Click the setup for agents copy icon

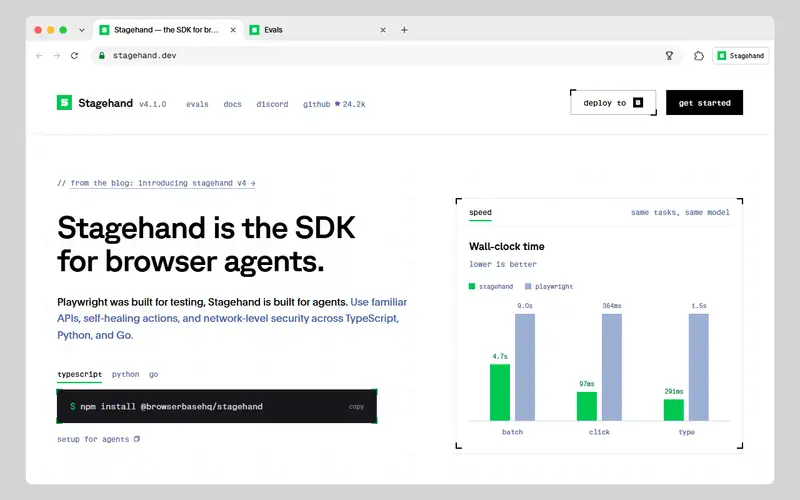(x=137, y=439)
